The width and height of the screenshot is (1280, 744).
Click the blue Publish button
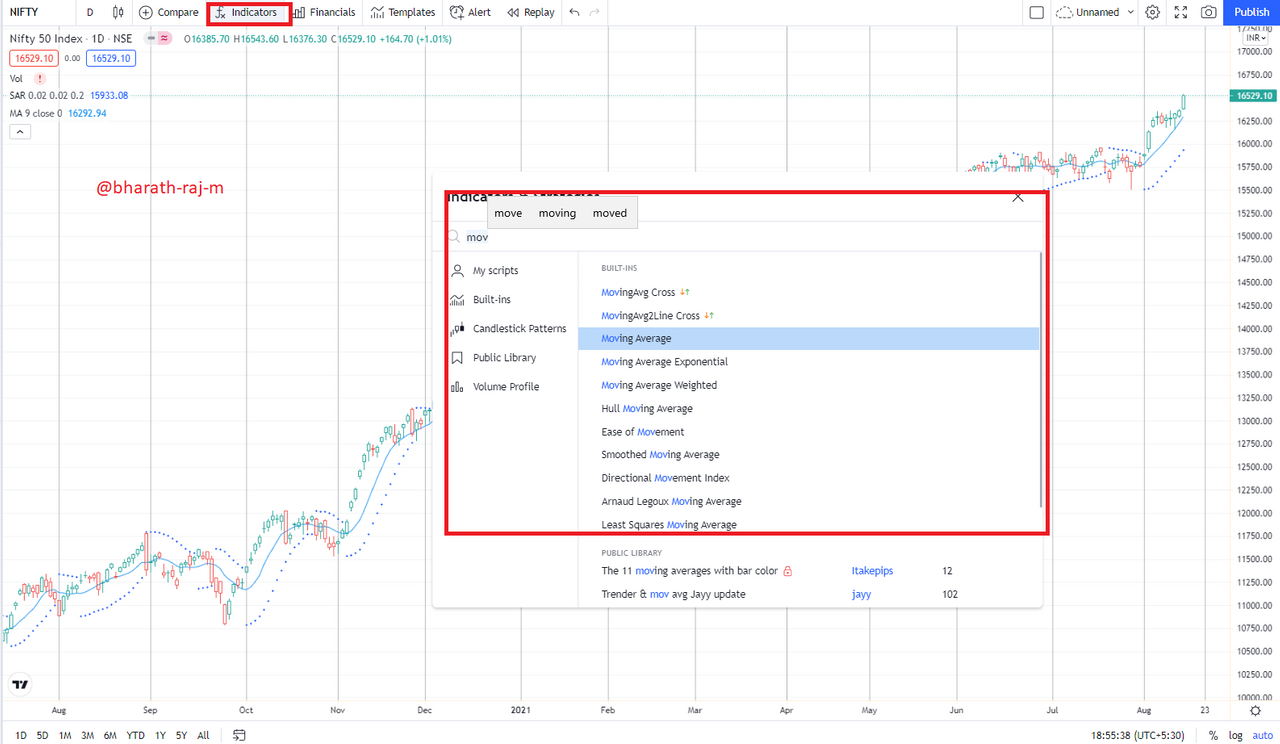1252,12
